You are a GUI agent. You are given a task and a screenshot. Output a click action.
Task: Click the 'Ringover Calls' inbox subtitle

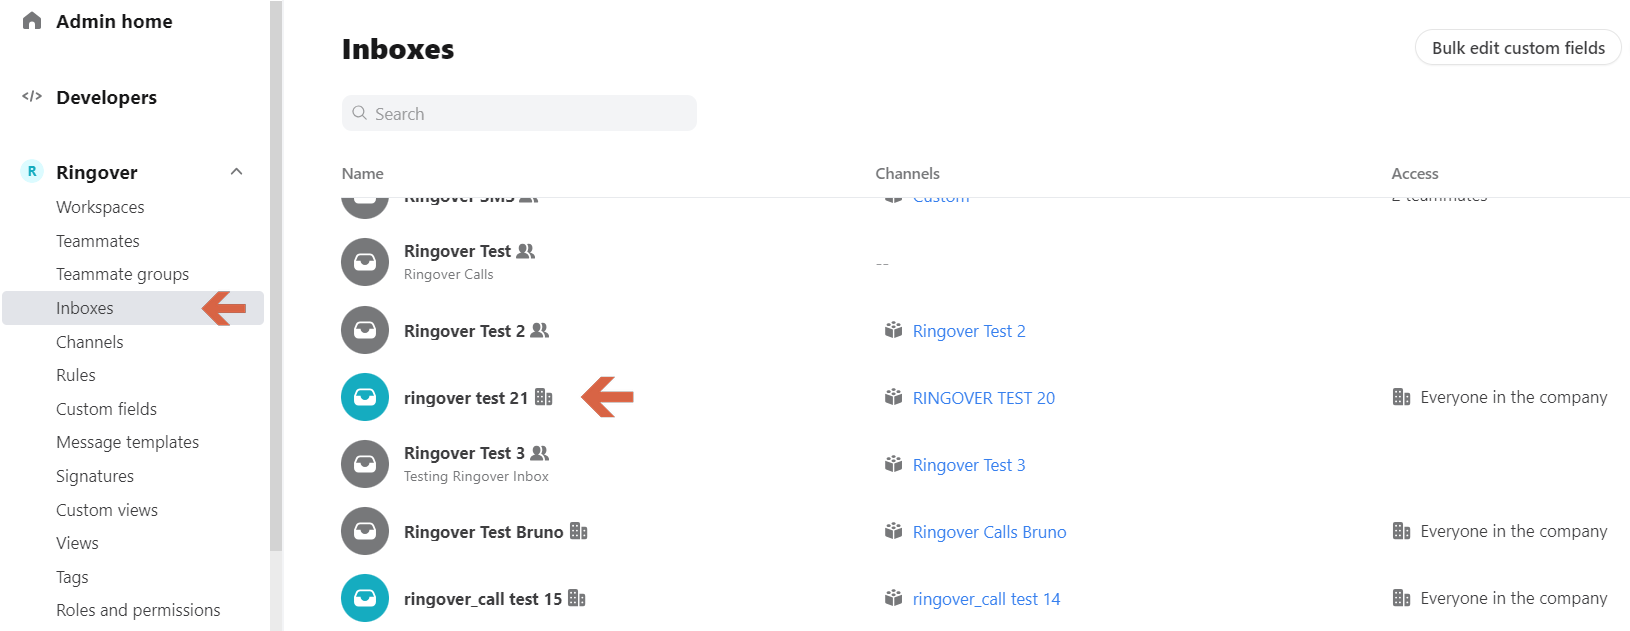tap(449, 274)
